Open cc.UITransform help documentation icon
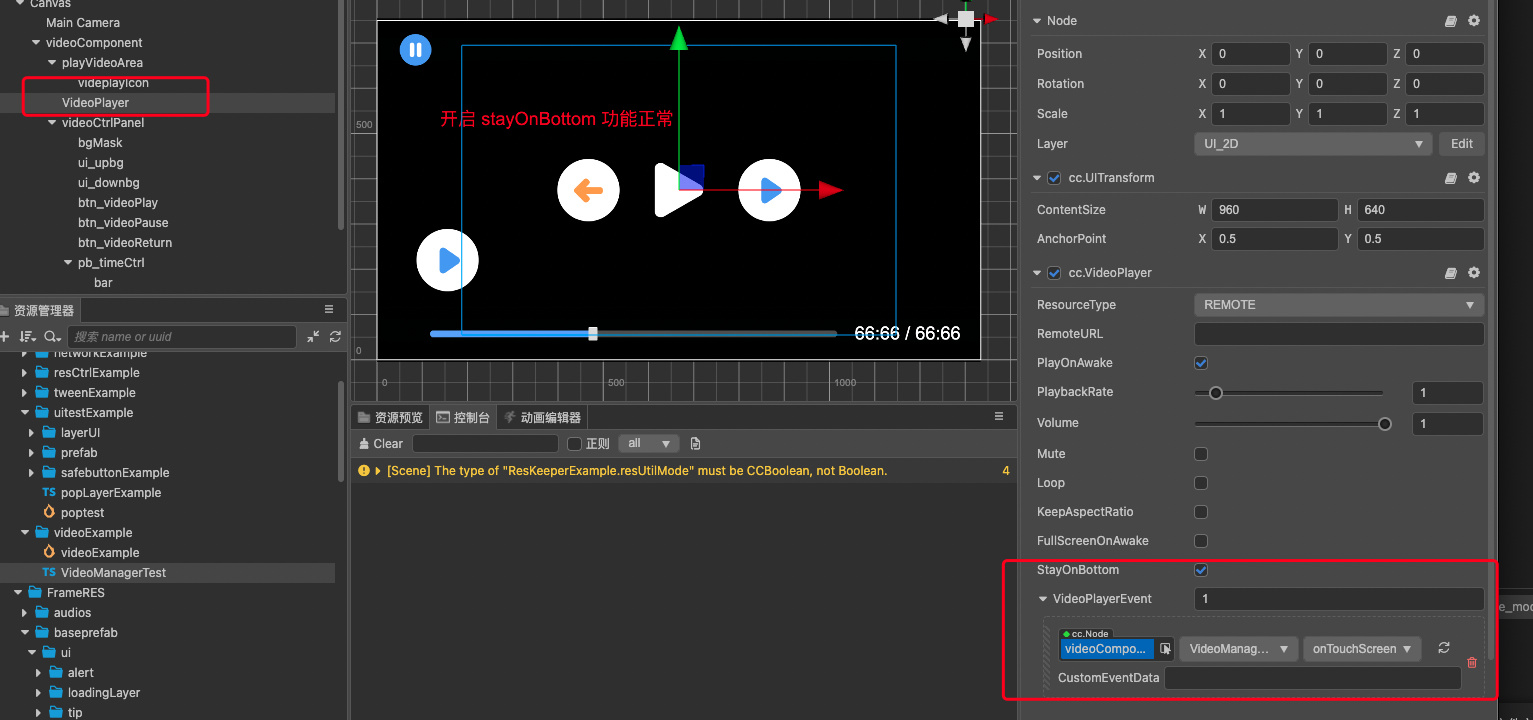This screenshot has height=720, width=1533. [1451, 178]
